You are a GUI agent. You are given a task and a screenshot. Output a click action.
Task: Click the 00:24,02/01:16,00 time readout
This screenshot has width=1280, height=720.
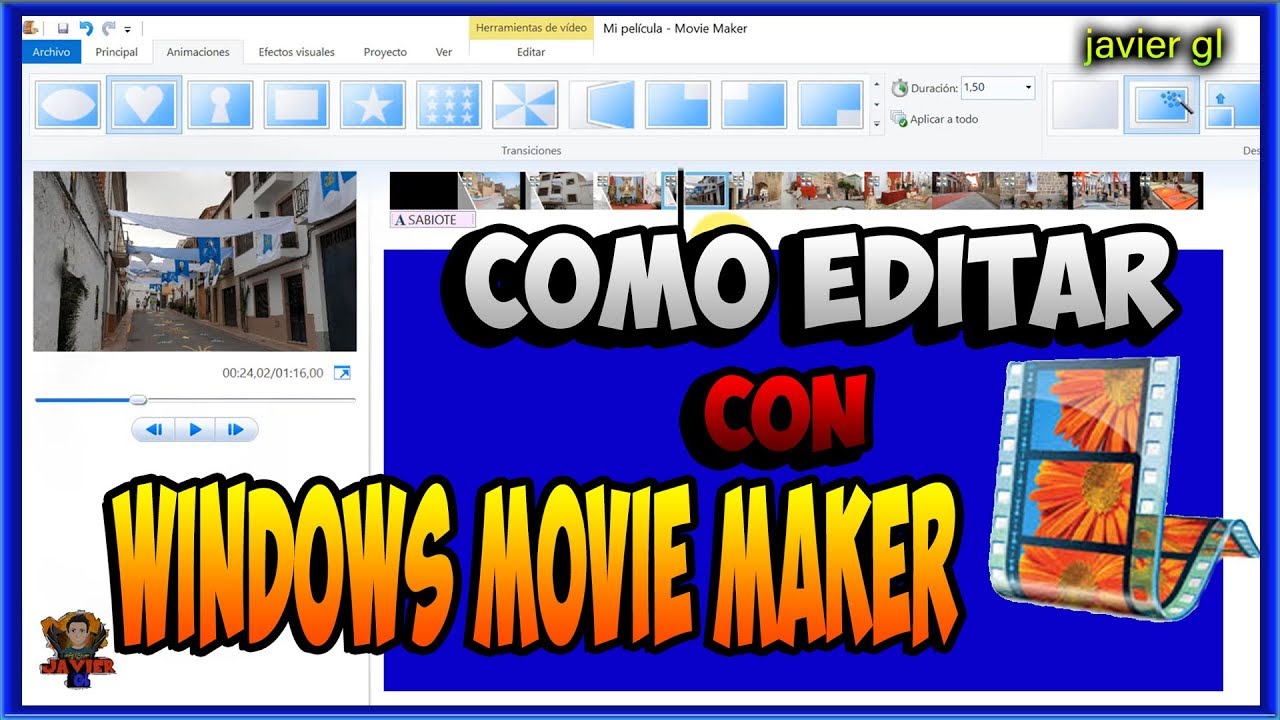pyautogui.click(x=273, y=373)
